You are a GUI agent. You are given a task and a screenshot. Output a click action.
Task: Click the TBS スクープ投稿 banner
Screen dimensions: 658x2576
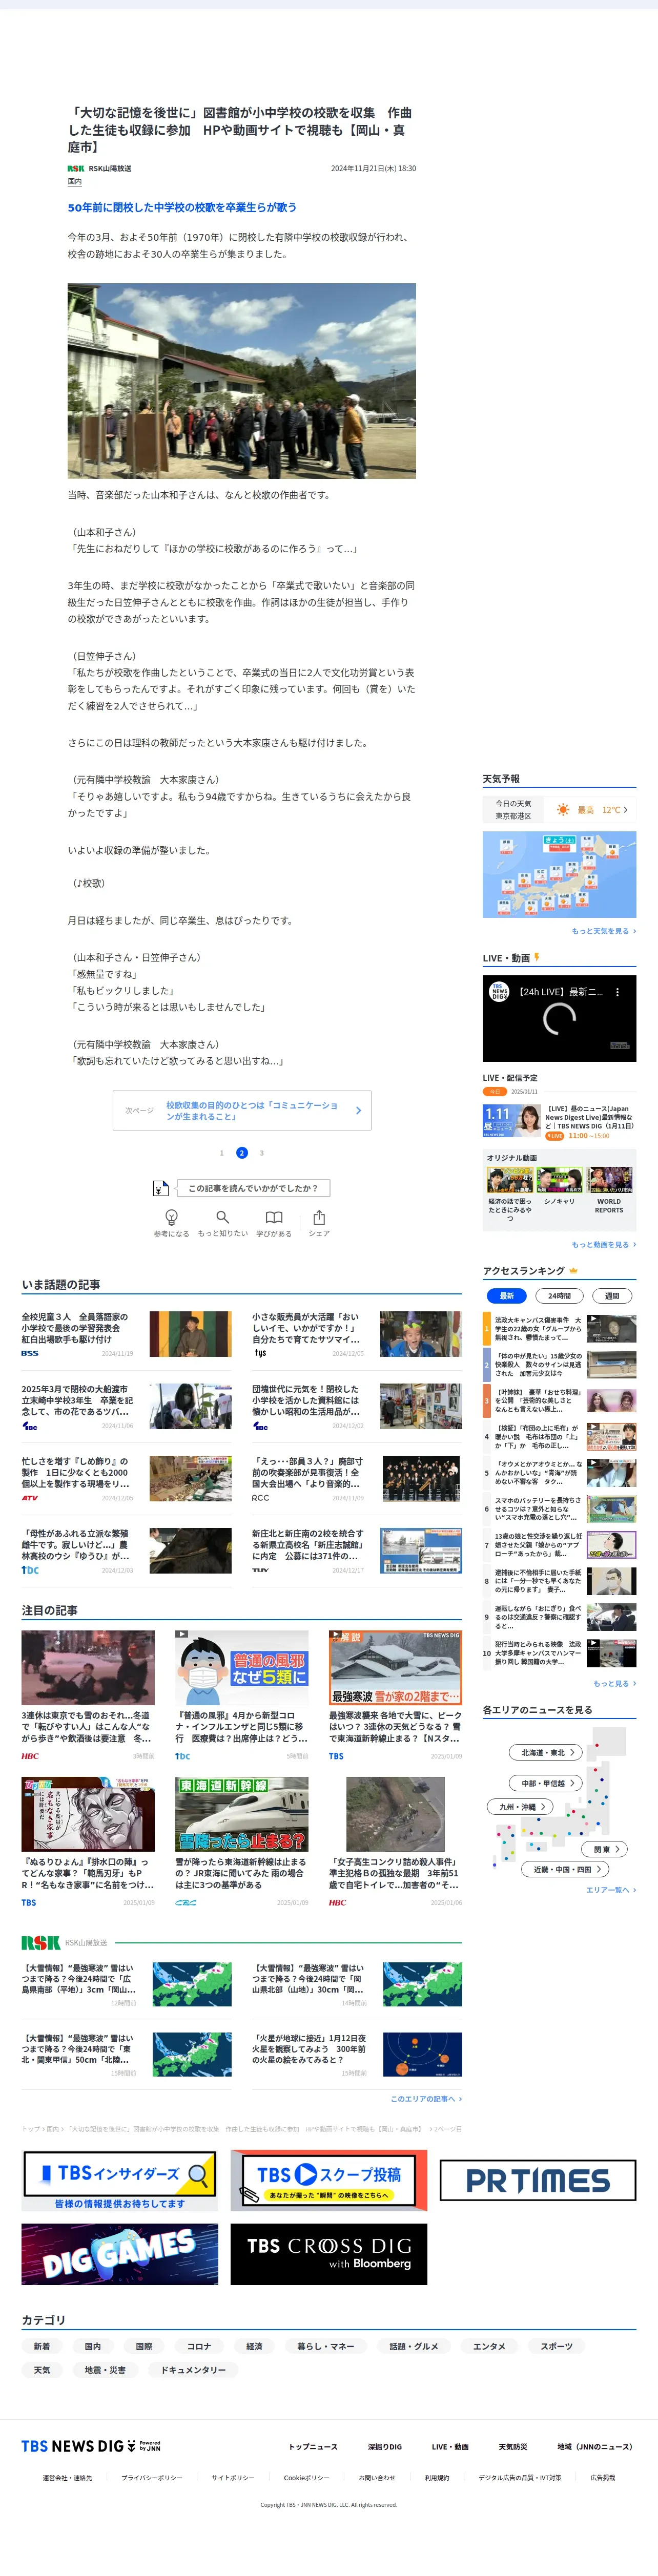click(x=329, y=2180)
